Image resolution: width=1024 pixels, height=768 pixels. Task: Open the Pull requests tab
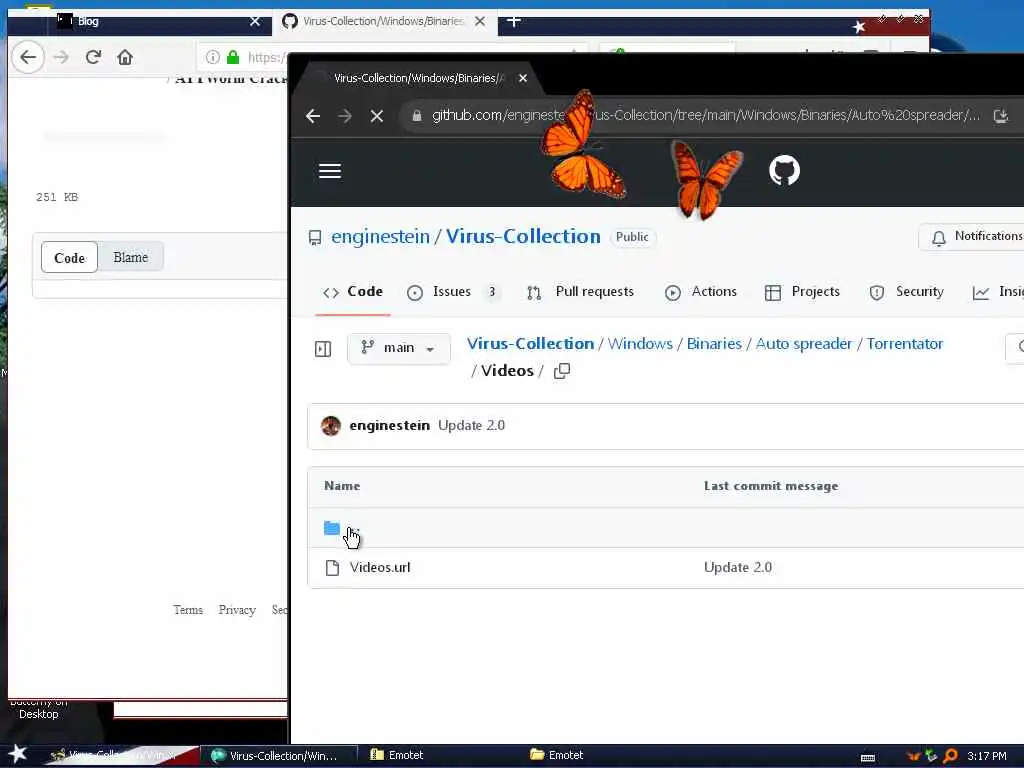[581, 292]
